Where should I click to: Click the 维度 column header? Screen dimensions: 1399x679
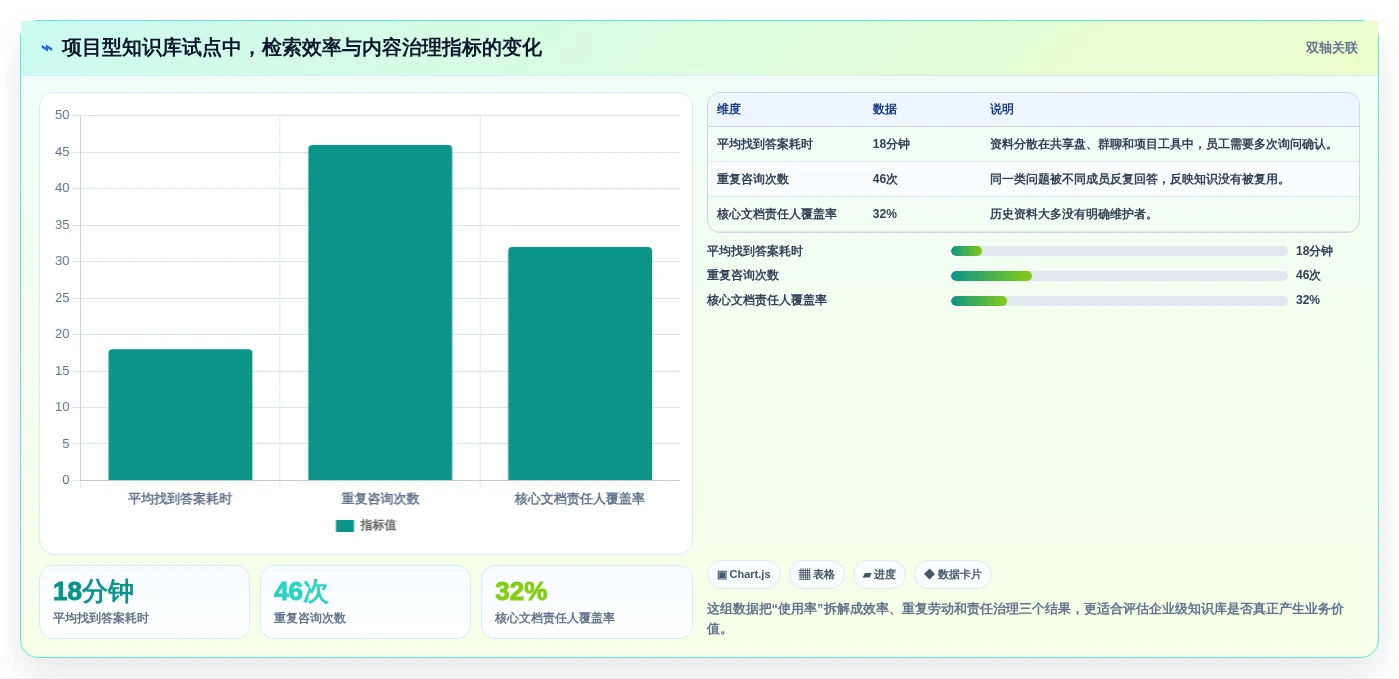[x=729, y=110]
